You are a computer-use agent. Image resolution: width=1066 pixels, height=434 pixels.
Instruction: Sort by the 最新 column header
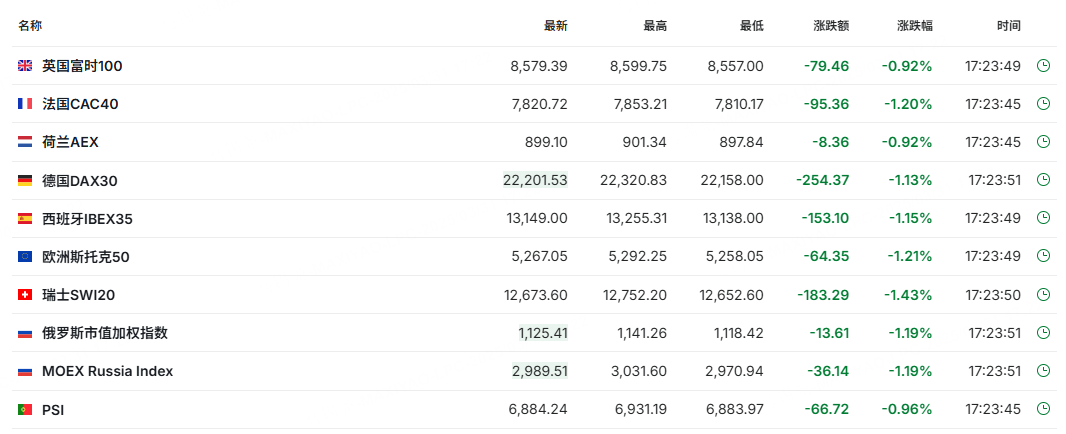pyautogui.click(x=555, y=25)
